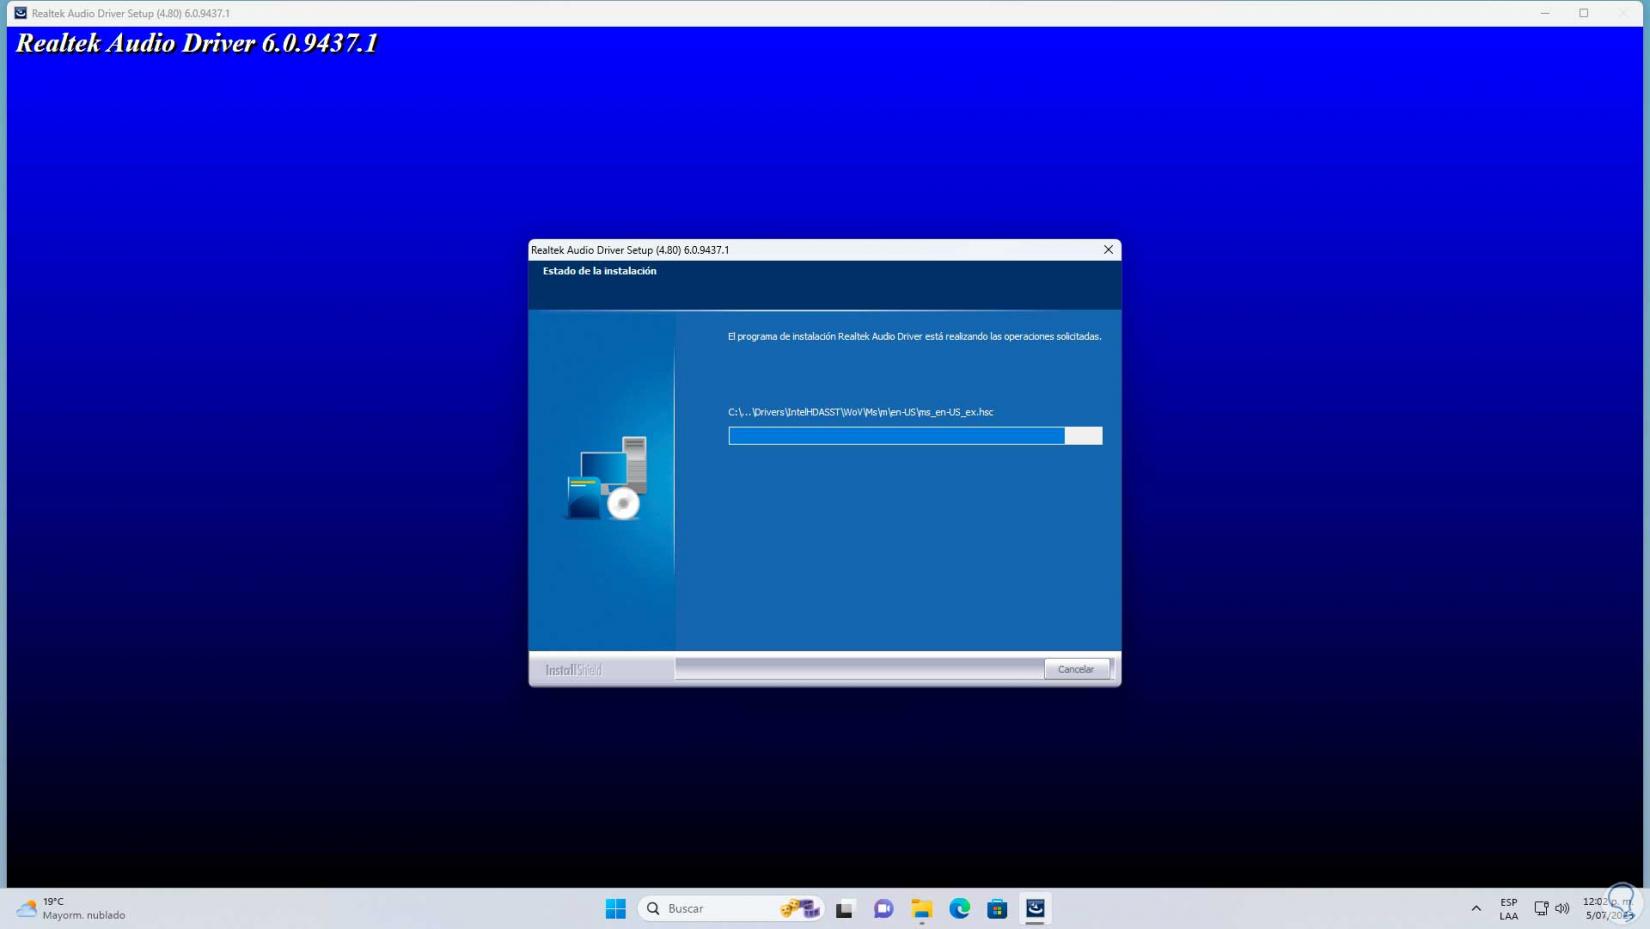
Task: Open the Teams Chat taskbar icon
Action: tap(883, 908)
